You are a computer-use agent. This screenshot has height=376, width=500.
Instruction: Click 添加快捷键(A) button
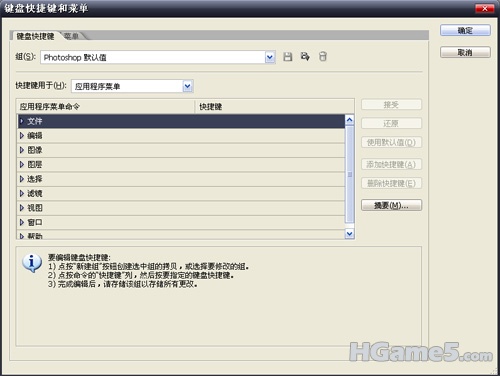tap(391, 164)
